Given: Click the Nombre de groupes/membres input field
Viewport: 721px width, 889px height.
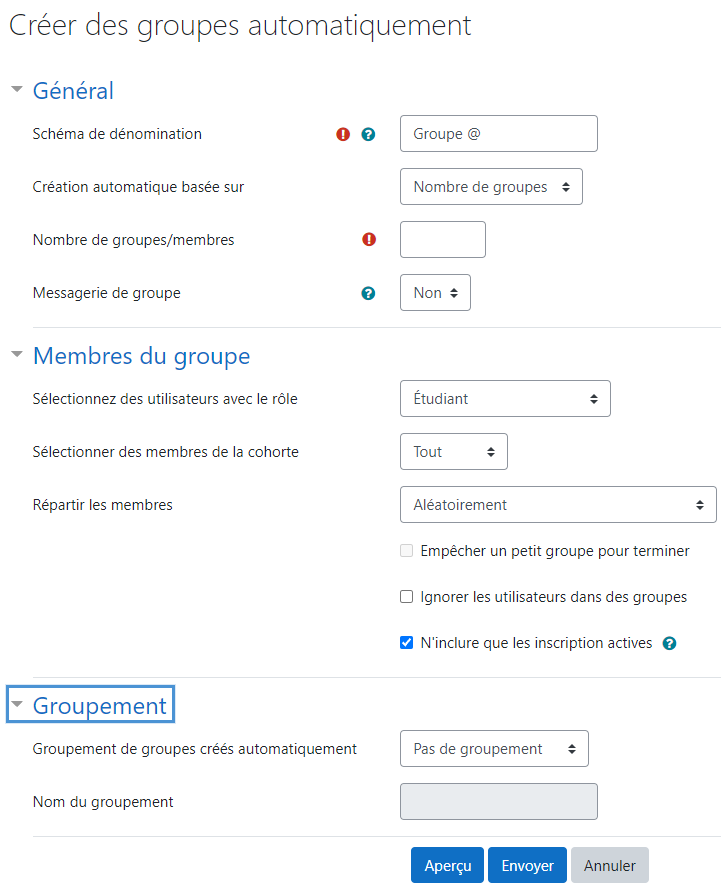Looking at the screenshot, I should tap(443, 239).
